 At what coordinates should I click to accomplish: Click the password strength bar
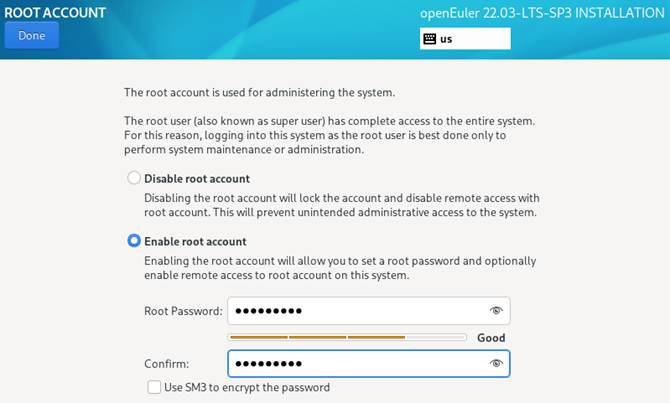tap(347, 338)
